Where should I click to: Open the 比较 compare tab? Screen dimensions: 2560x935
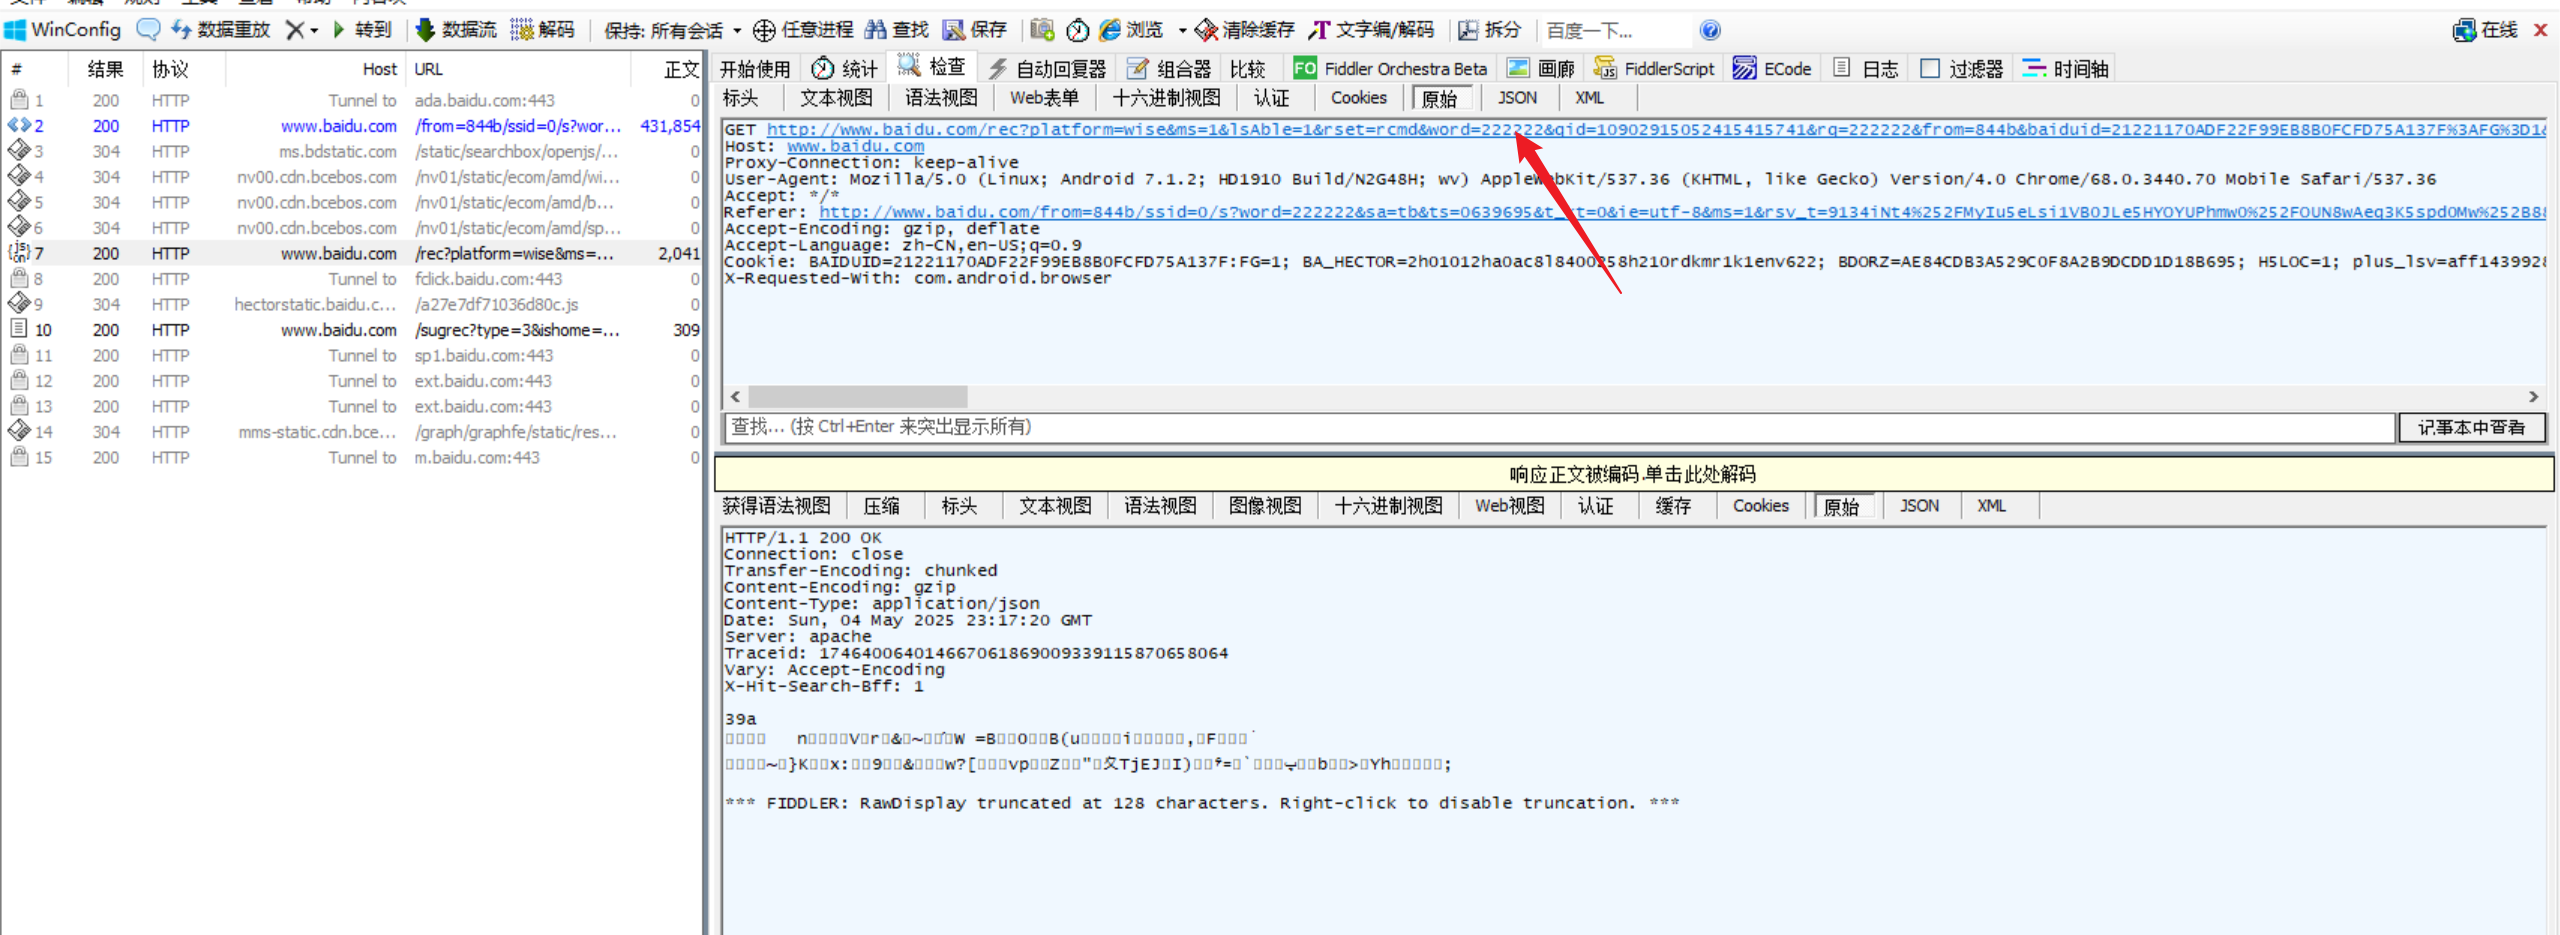(x=1248, y=68)
